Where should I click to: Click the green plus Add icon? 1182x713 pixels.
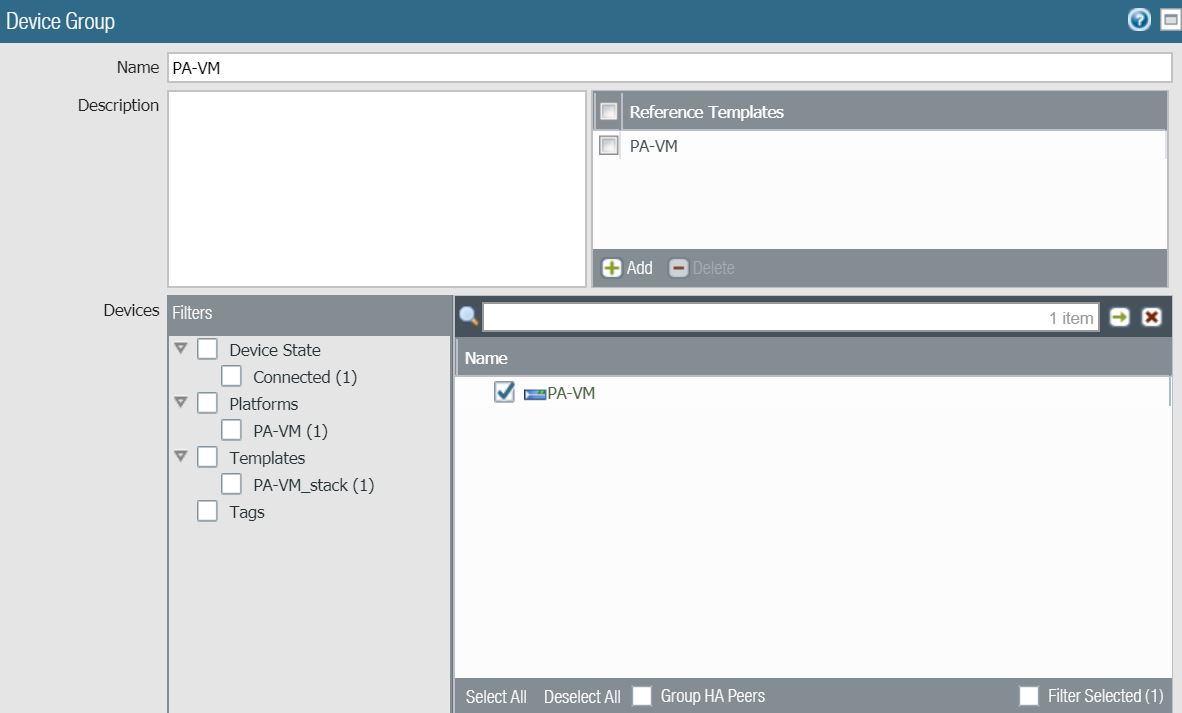click(611, 268)
